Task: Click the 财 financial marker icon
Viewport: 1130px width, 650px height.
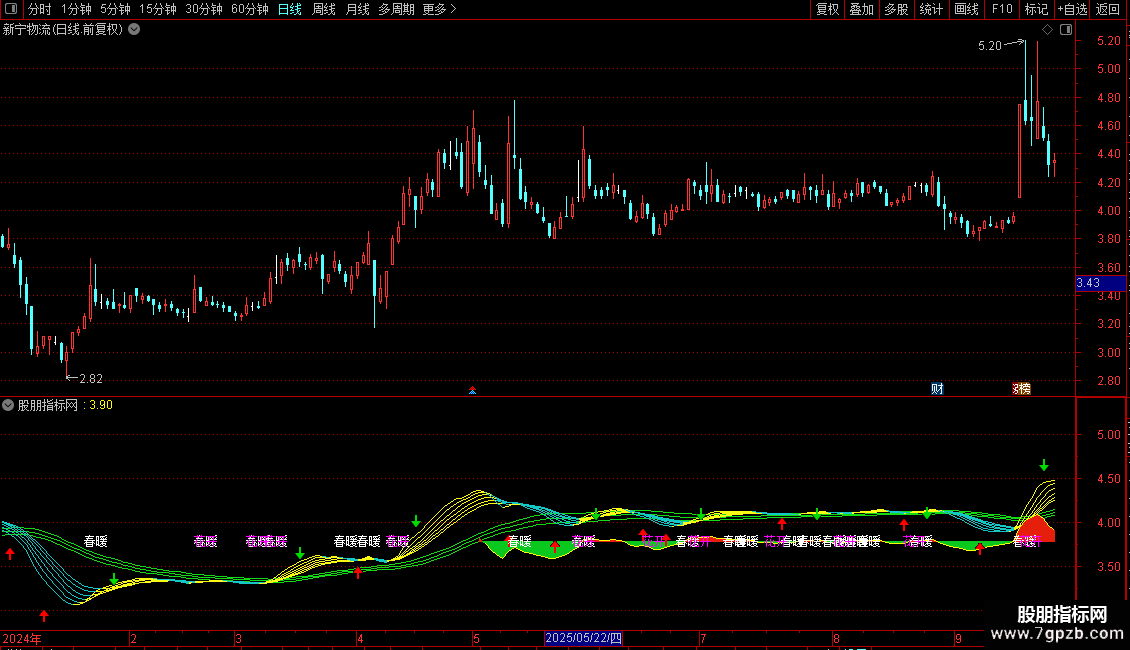Action: pyautogui.click(x=937, y=389)
